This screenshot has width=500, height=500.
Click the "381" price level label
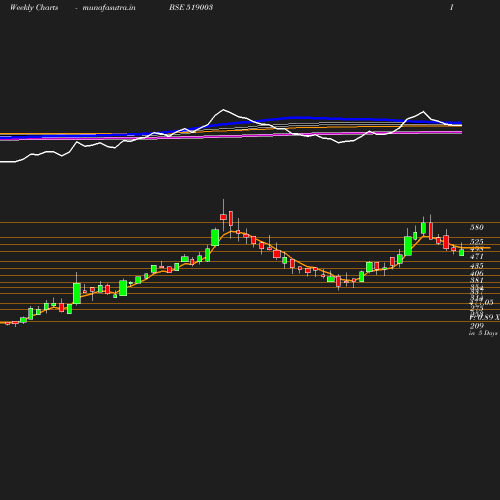click(x=477, y=280)
